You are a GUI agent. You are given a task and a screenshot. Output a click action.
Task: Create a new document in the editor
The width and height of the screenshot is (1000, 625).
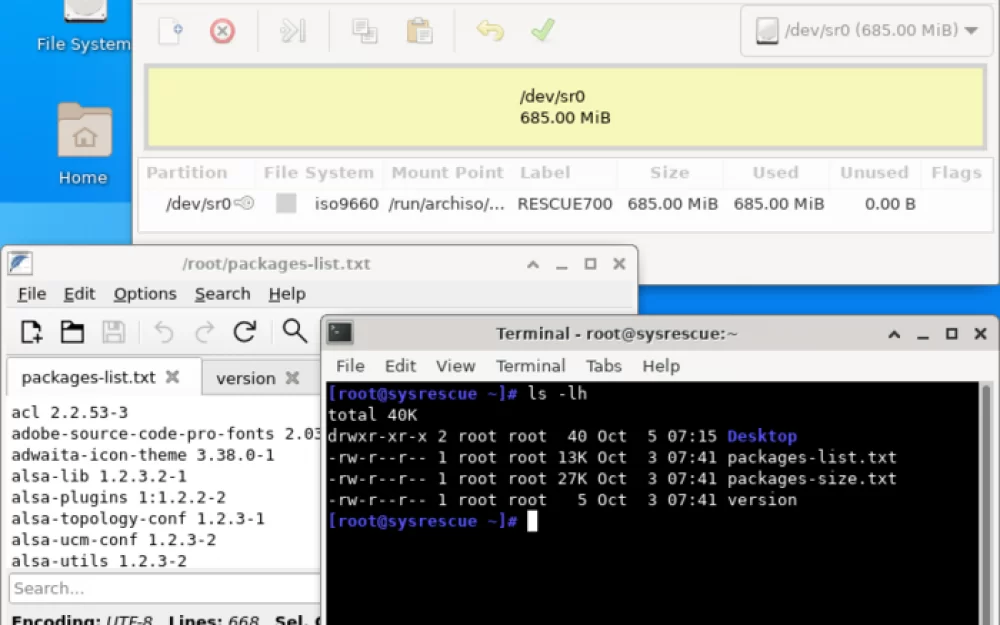[30, 332]
